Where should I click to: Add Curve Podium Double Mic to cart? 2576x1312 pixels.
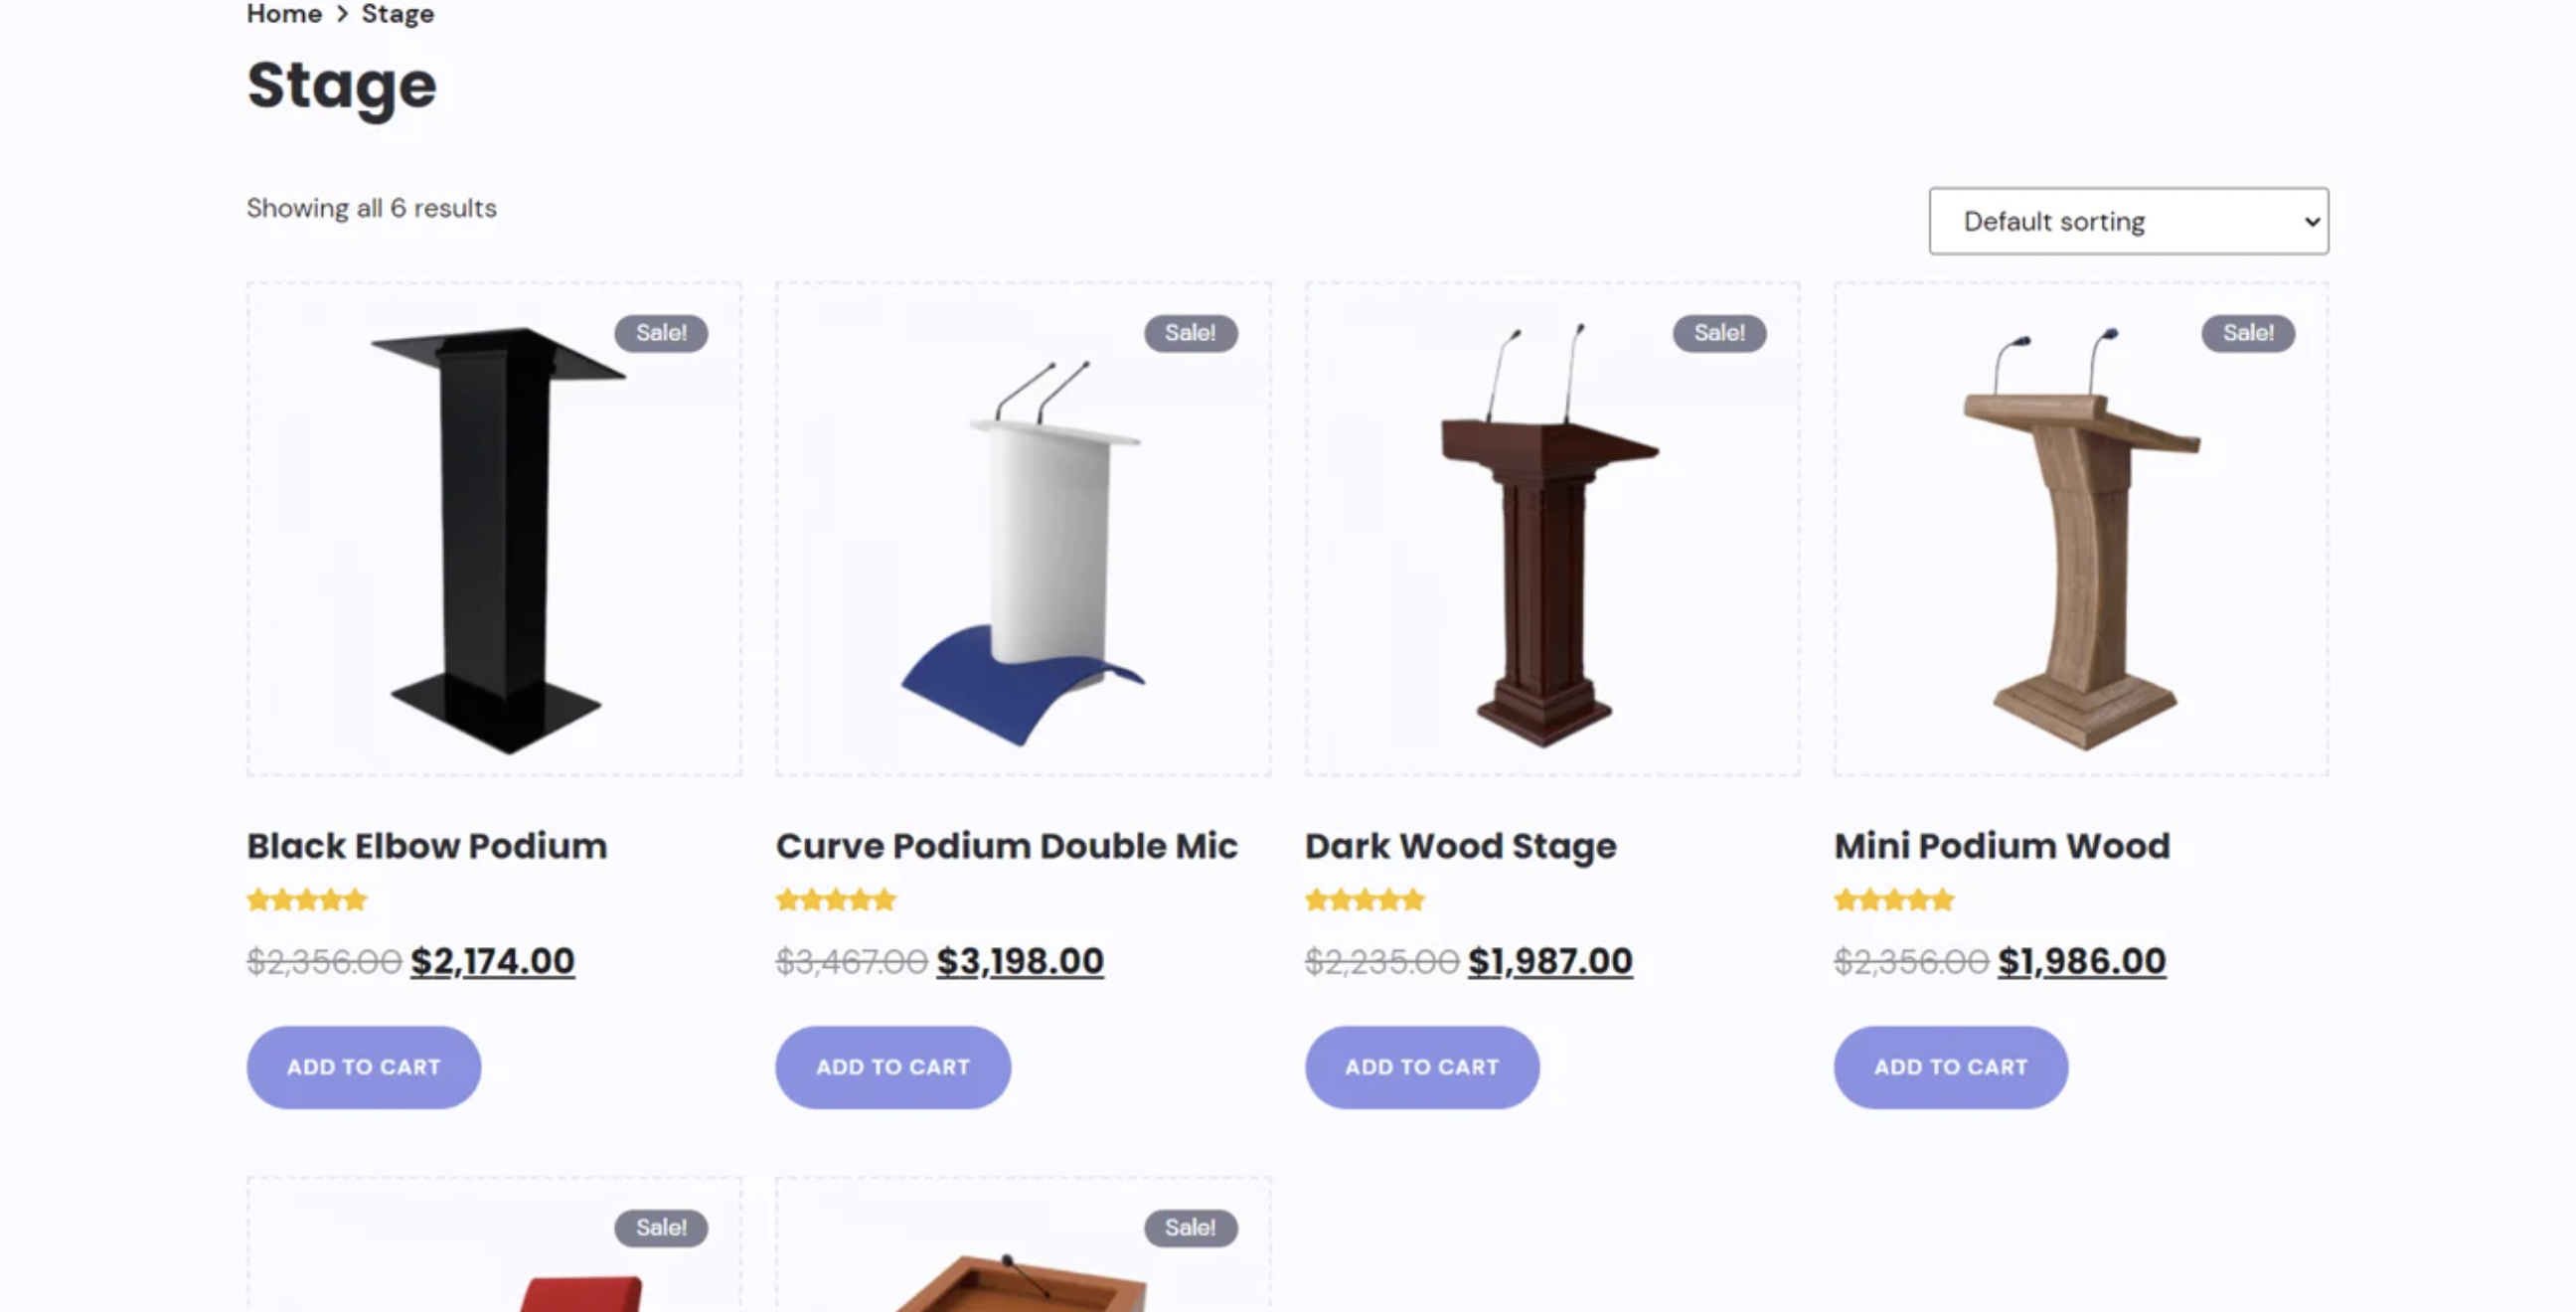(893, 1067)
